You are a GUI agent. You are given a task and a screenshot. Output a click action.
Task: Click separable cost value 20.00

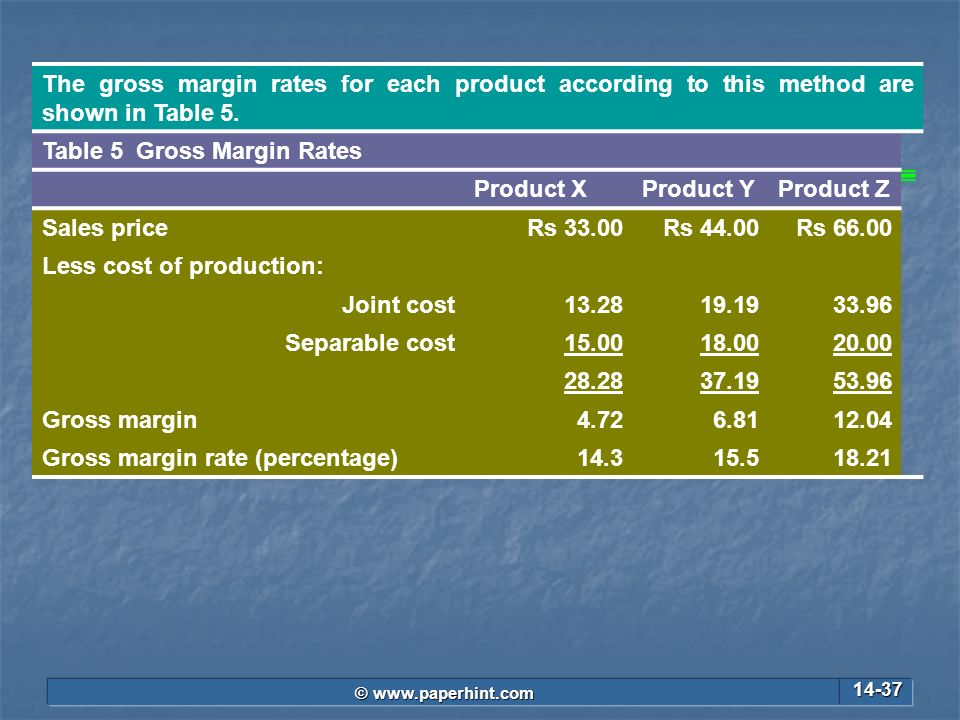point(863,343)
